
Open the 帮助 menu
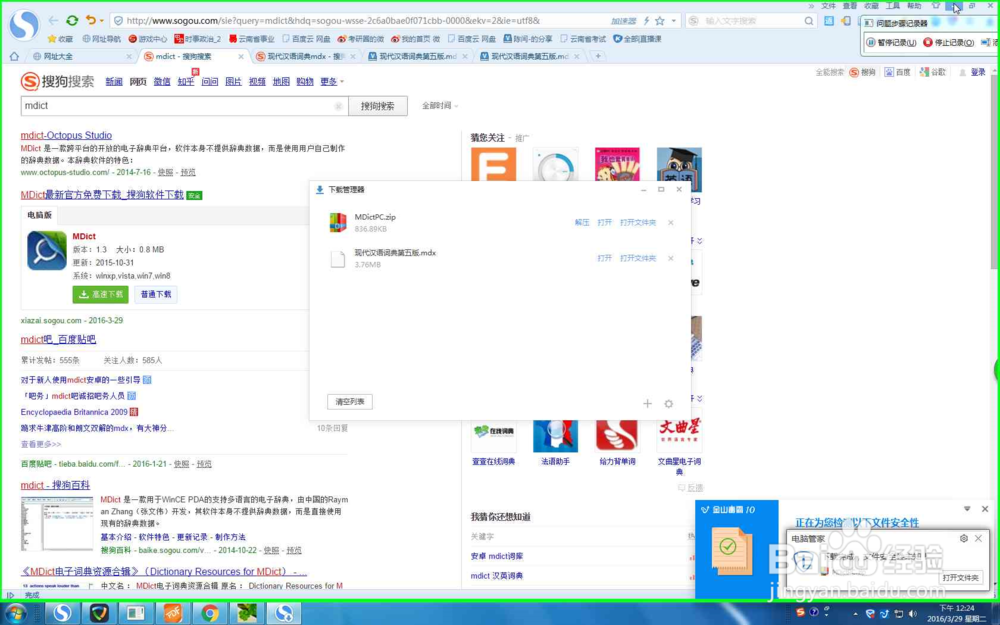click(914, 6)
